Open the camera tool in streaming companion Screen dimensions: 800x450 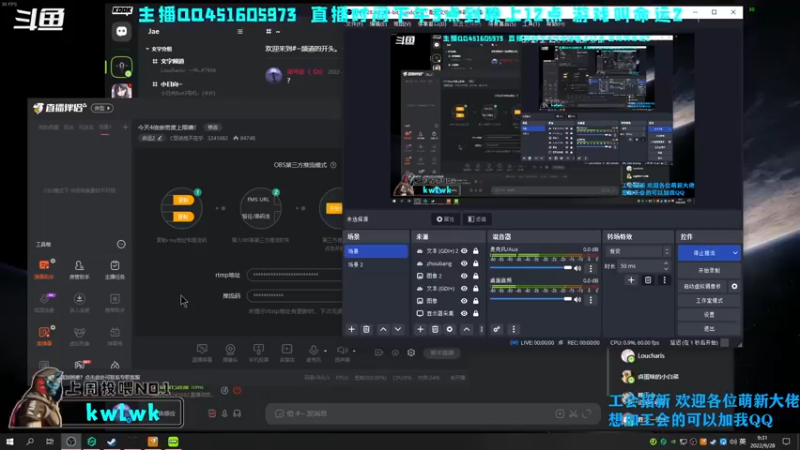pos(230,352)
